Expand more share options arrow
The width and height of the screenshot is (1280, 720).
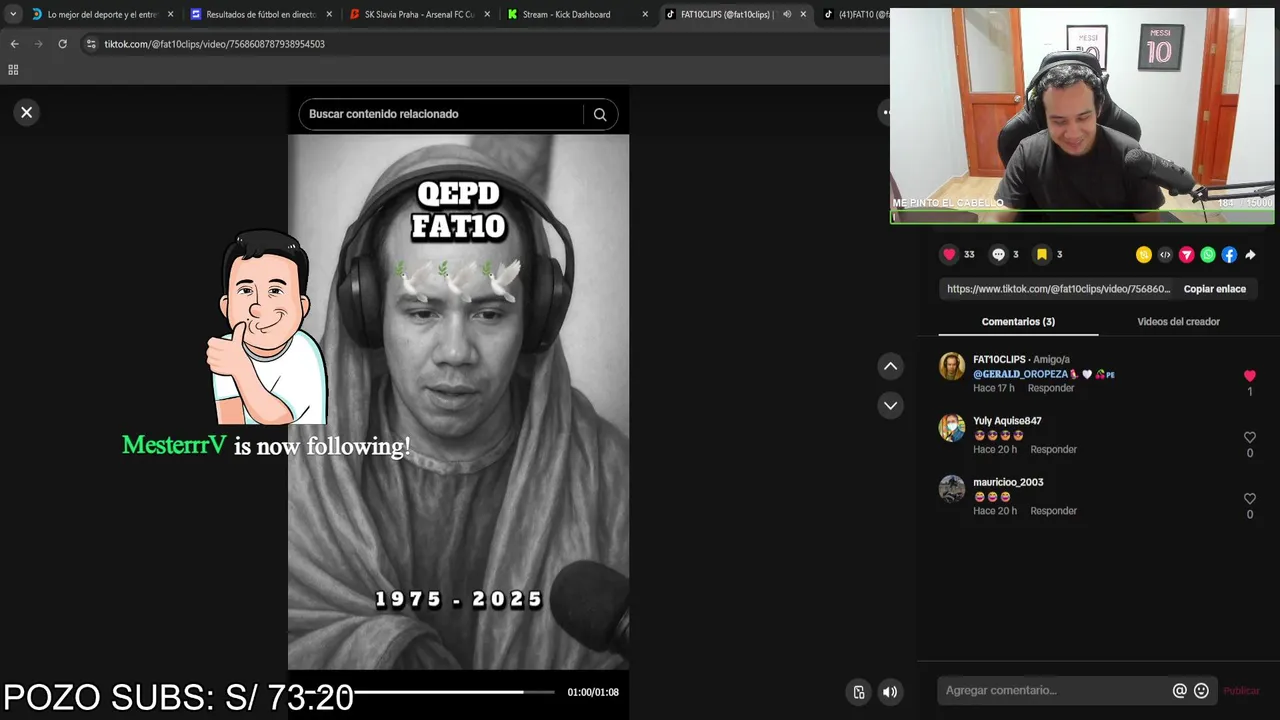click(x=1250, y=255)
